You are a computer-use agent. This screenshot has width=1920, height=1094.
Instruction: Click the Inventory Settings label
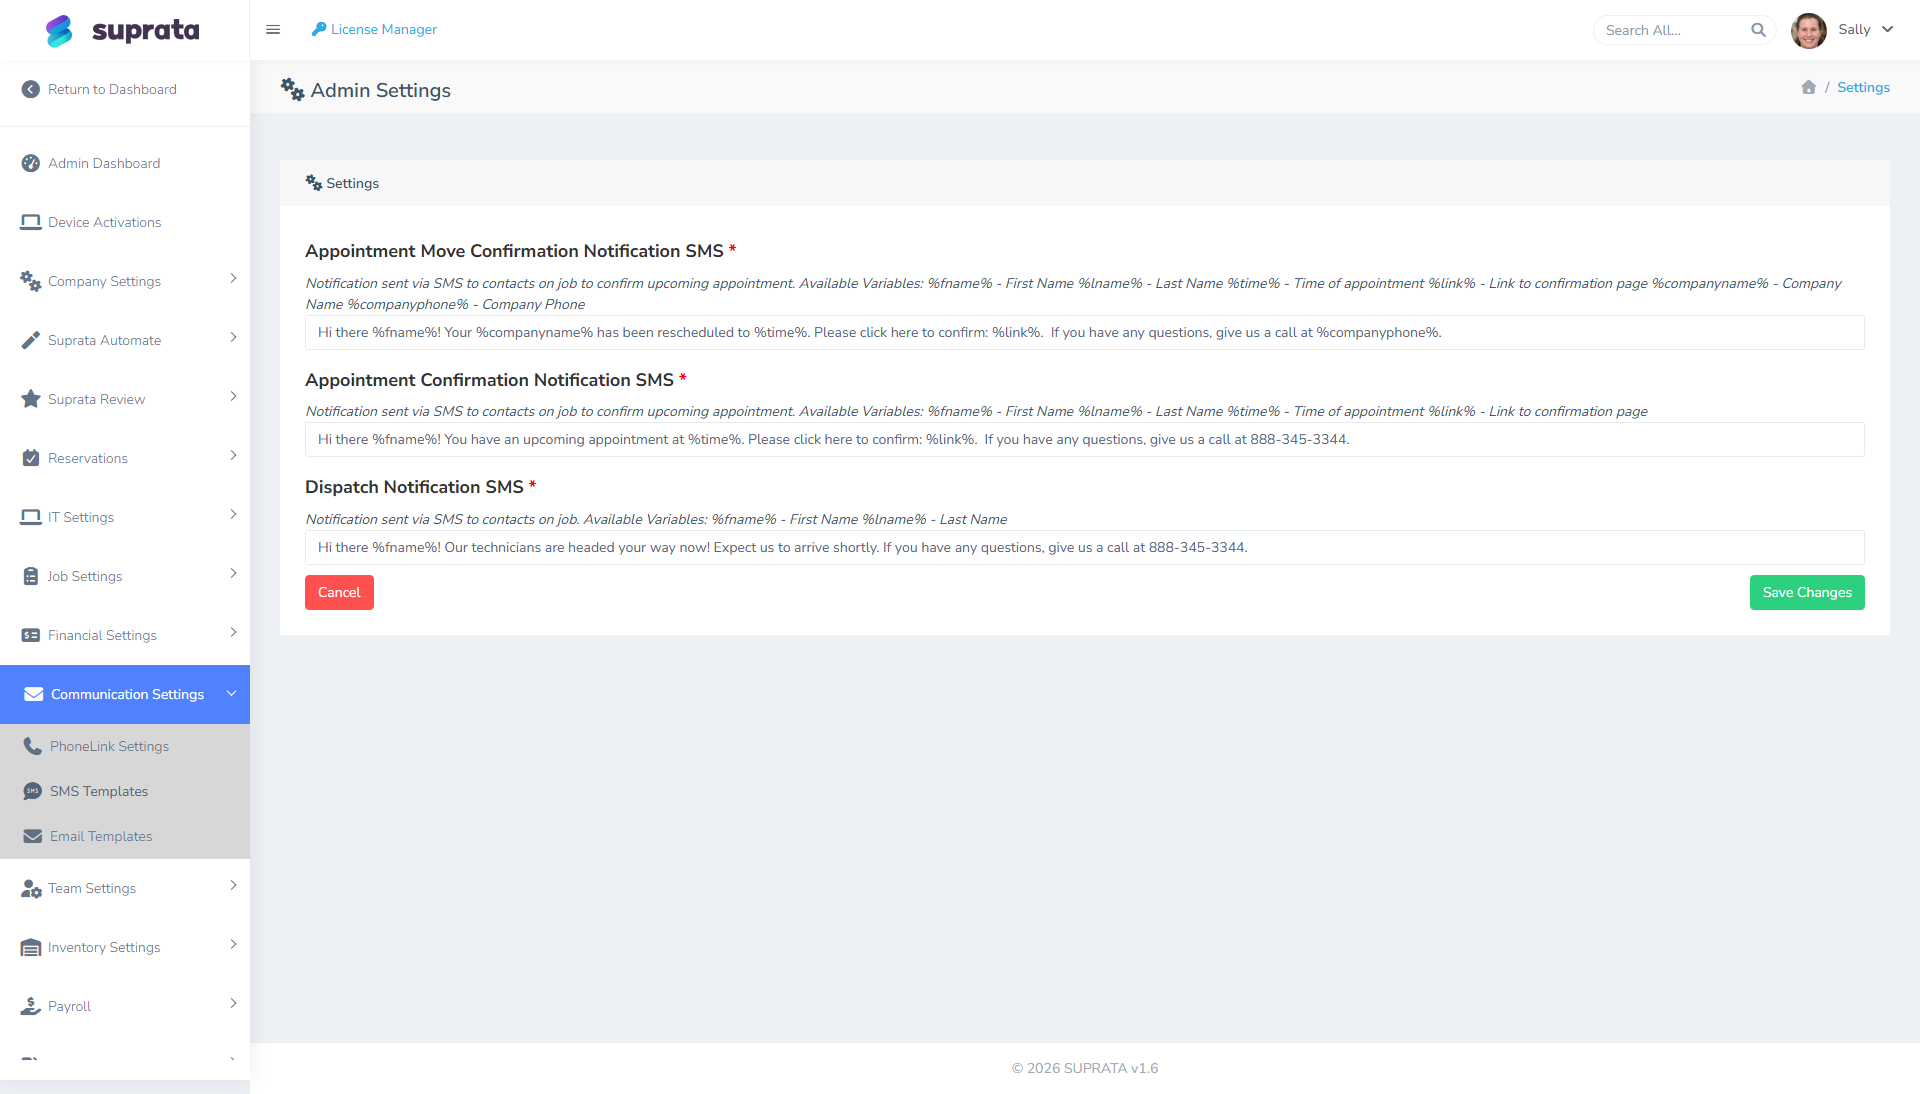[104, 947]
